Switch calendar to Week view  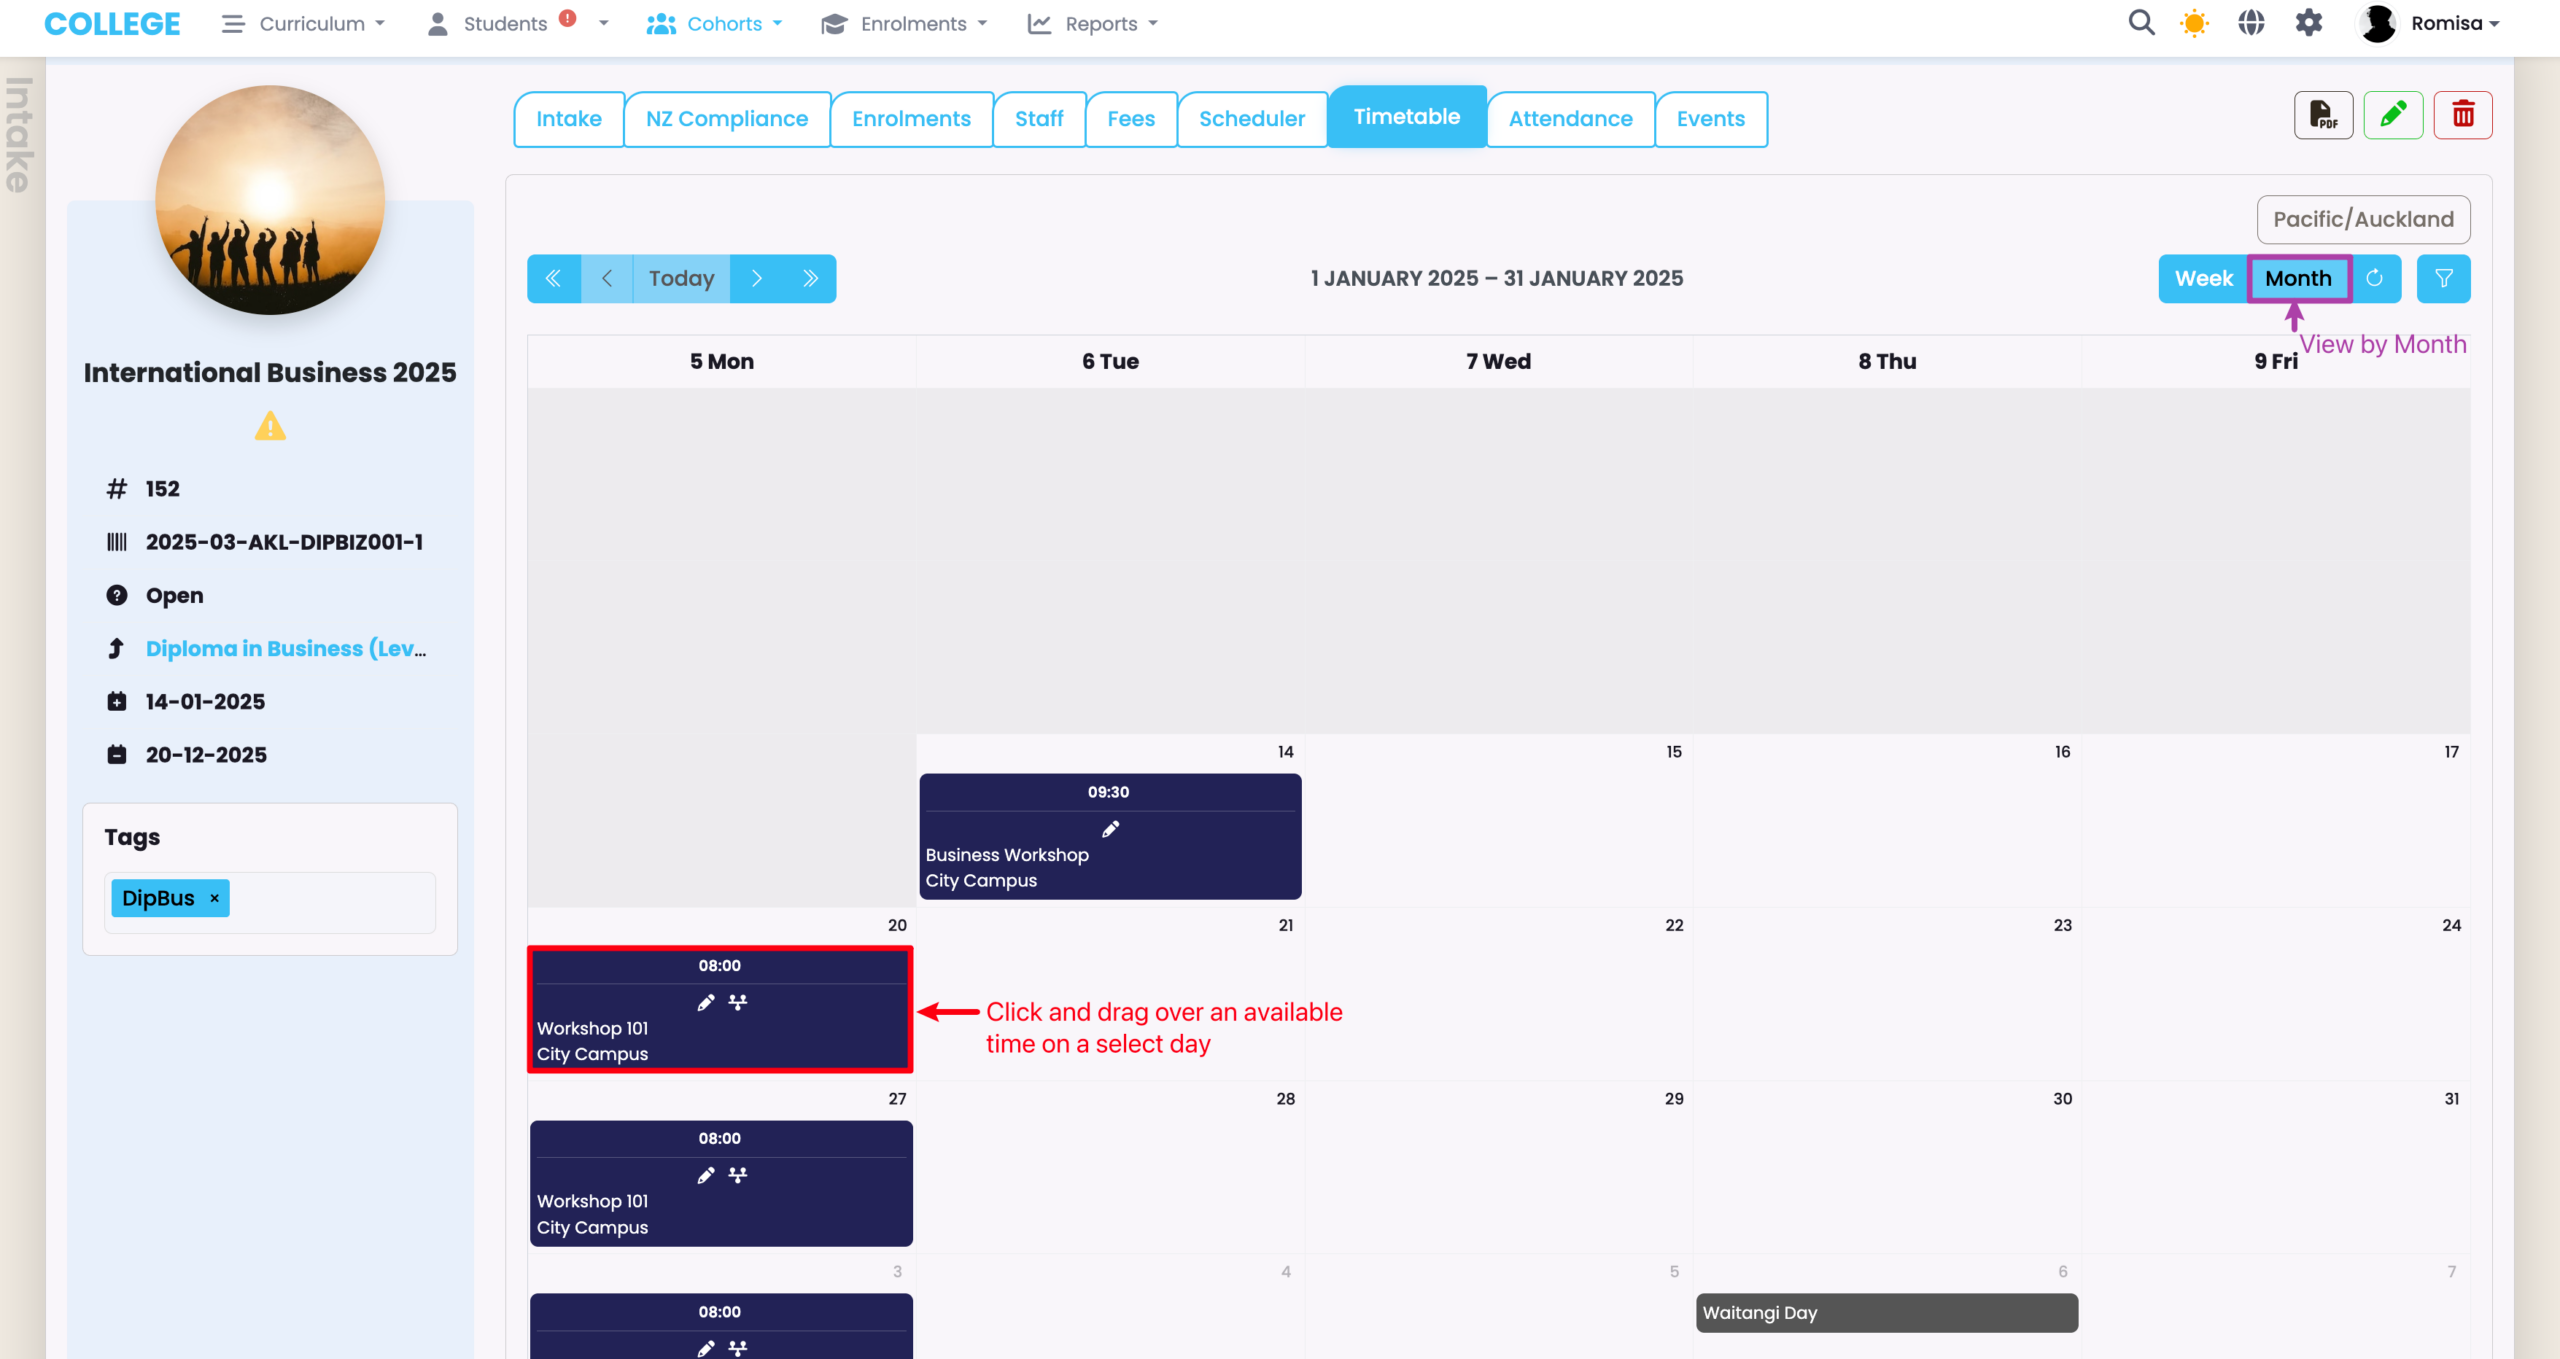coord(2203,279)
